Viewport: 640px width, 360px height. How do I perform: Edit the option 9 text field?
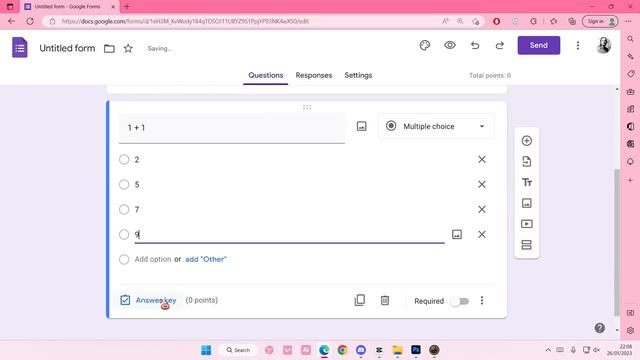pos(289,235)
